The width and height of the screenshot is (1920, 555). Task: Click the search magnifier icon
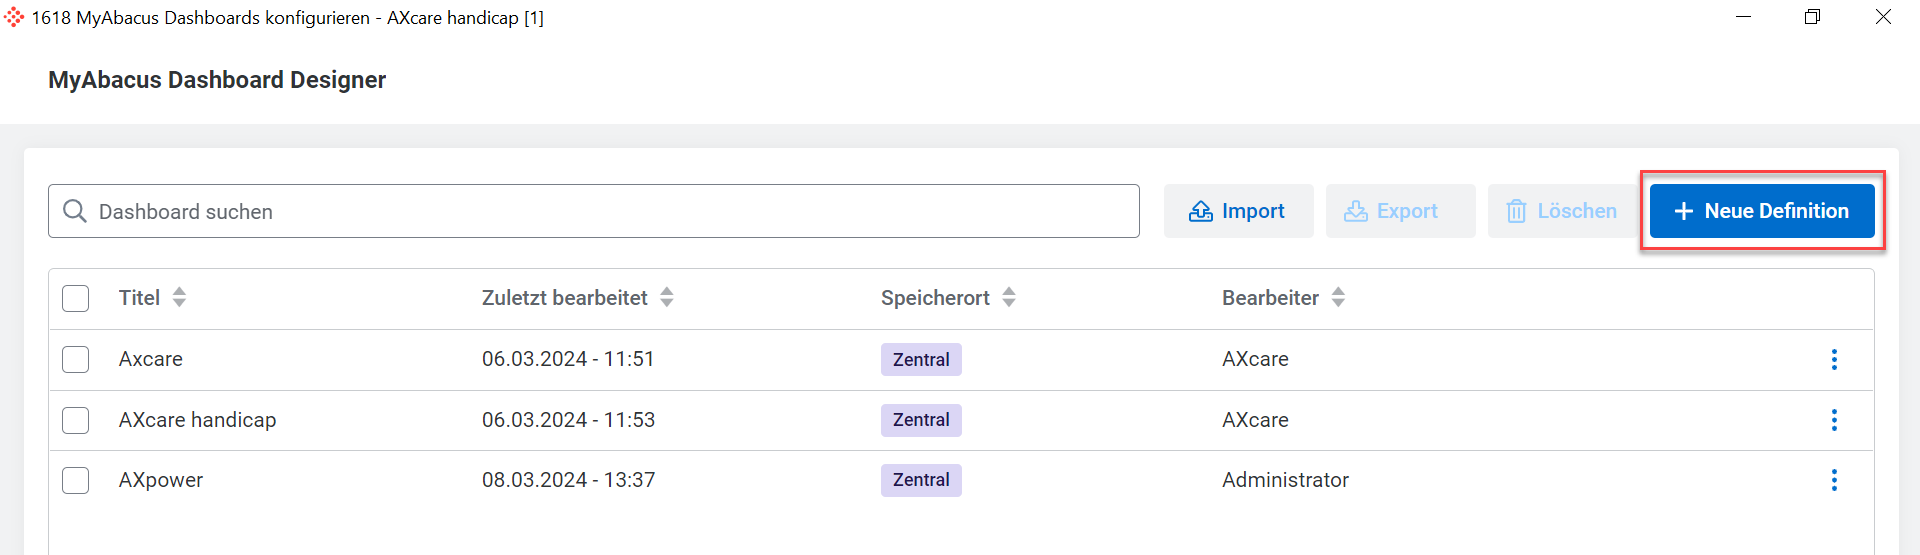[x=75, y=211]
